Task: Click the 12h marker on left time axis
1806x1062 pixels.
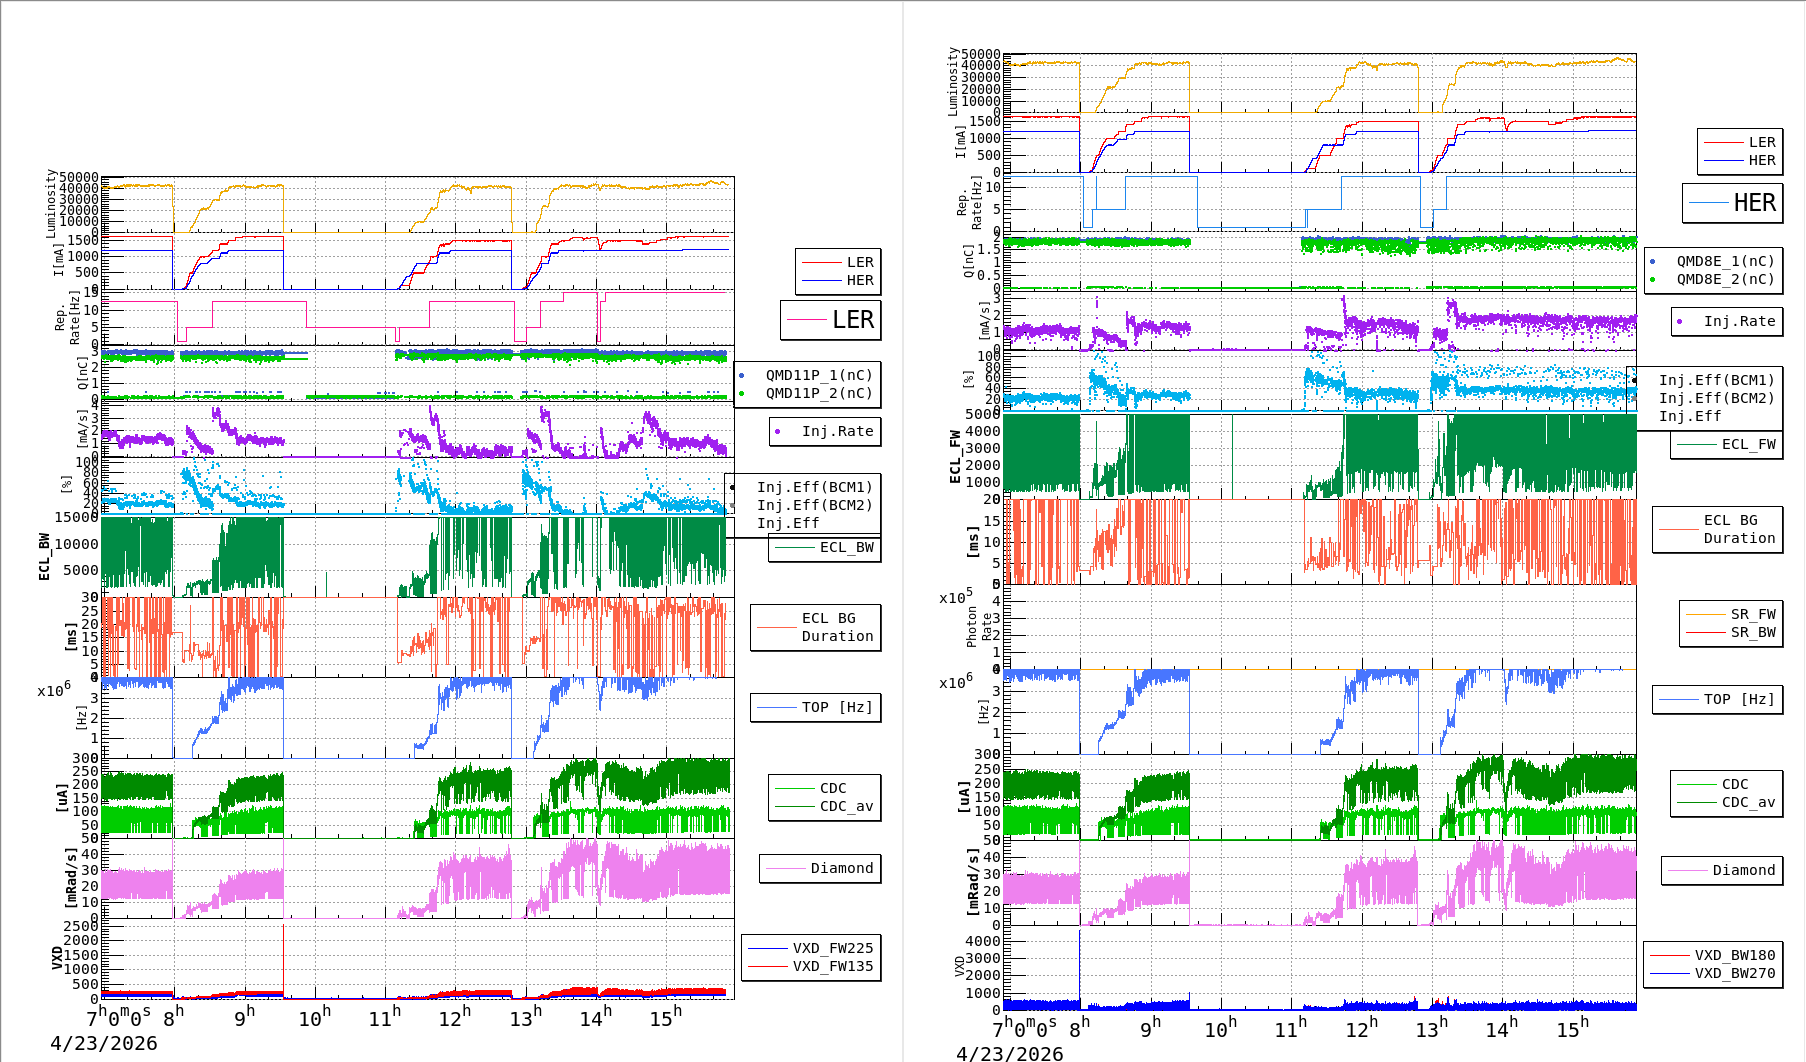Action: click(454, 1018)
